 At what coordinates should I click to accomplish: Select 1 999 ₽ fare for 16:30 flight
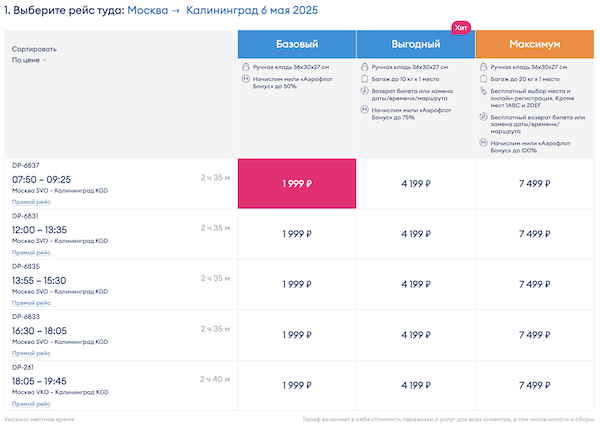coord(297,334)
